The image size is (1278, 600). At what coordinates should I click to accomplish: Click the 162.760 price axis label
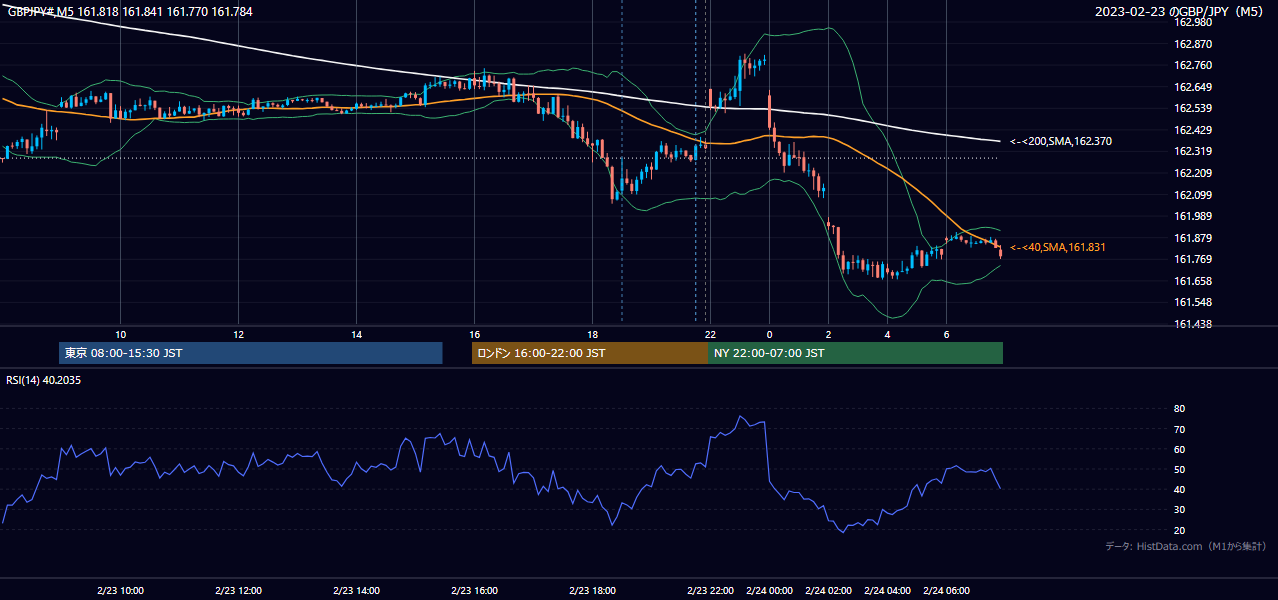coord(1192,66)
